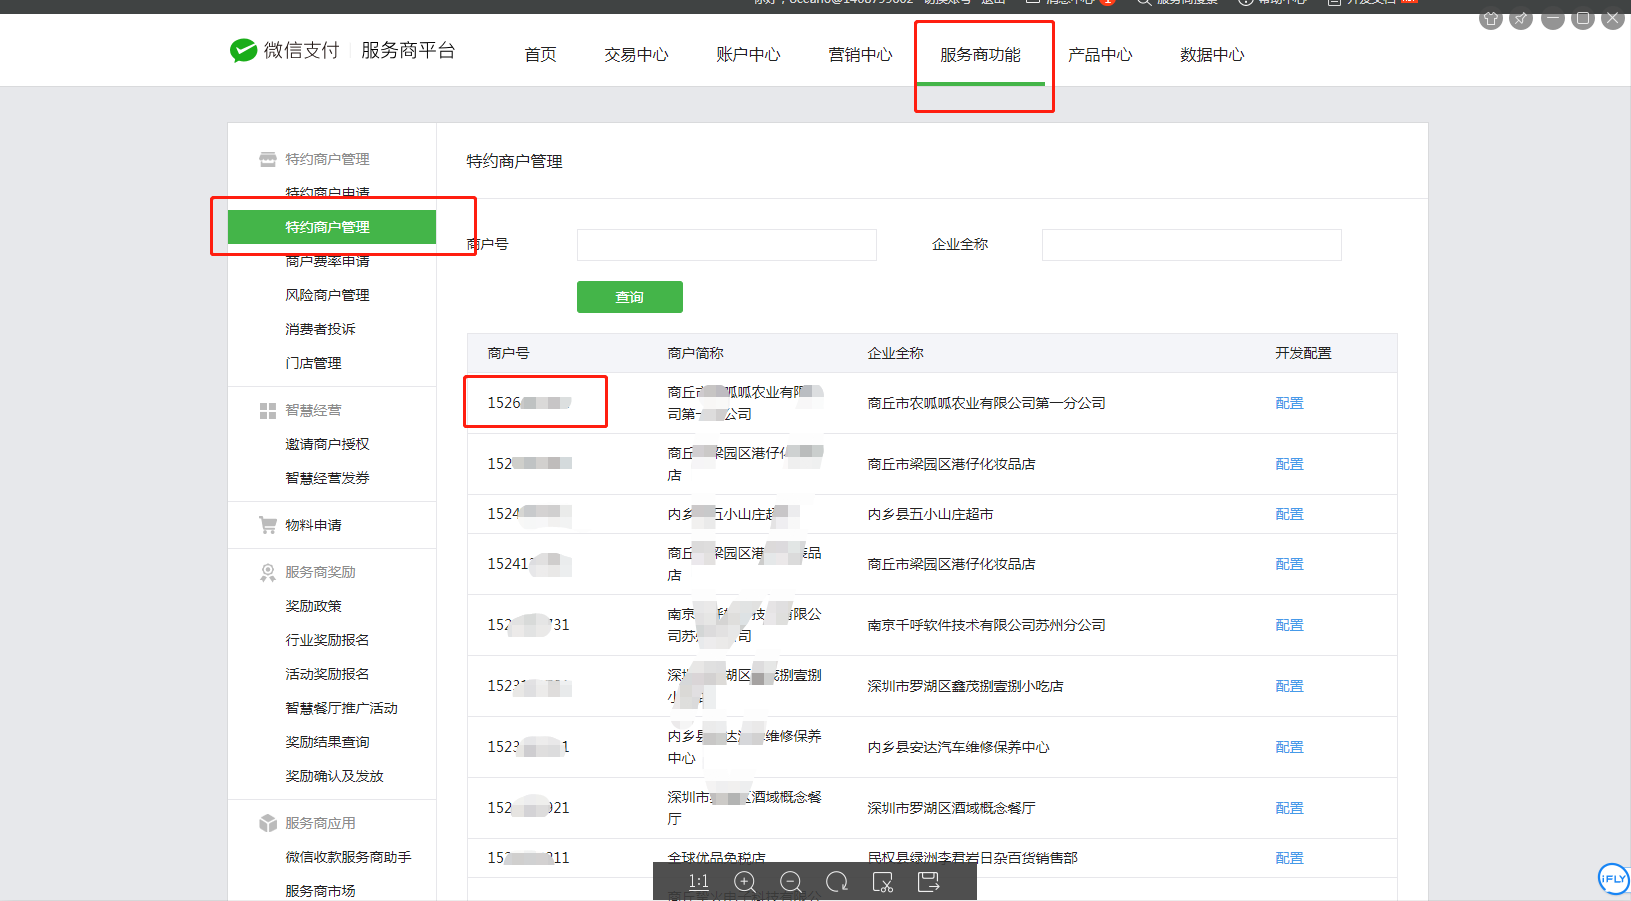Open 邀请商户授权 in sidebar
Image resolution: width=1631 pixels, height=901 pixels.
327,444
